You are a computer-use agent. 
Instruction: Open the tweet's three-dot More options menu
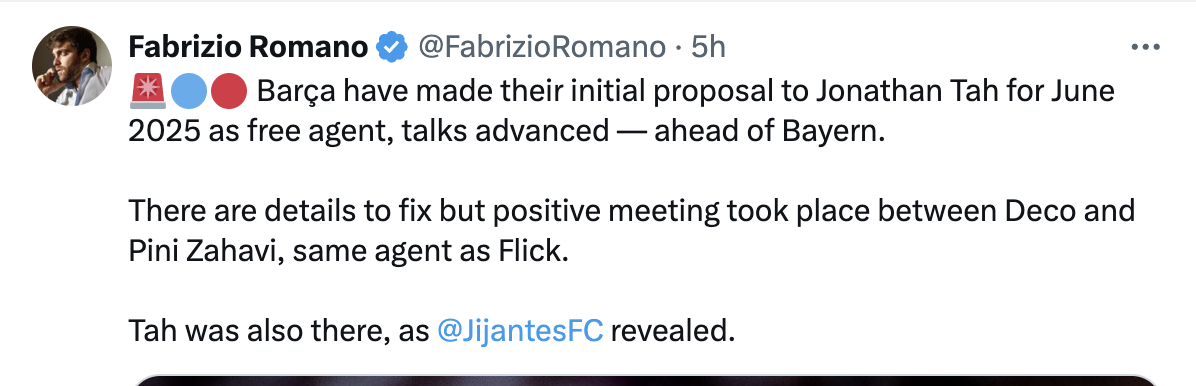pos(1145,47)
